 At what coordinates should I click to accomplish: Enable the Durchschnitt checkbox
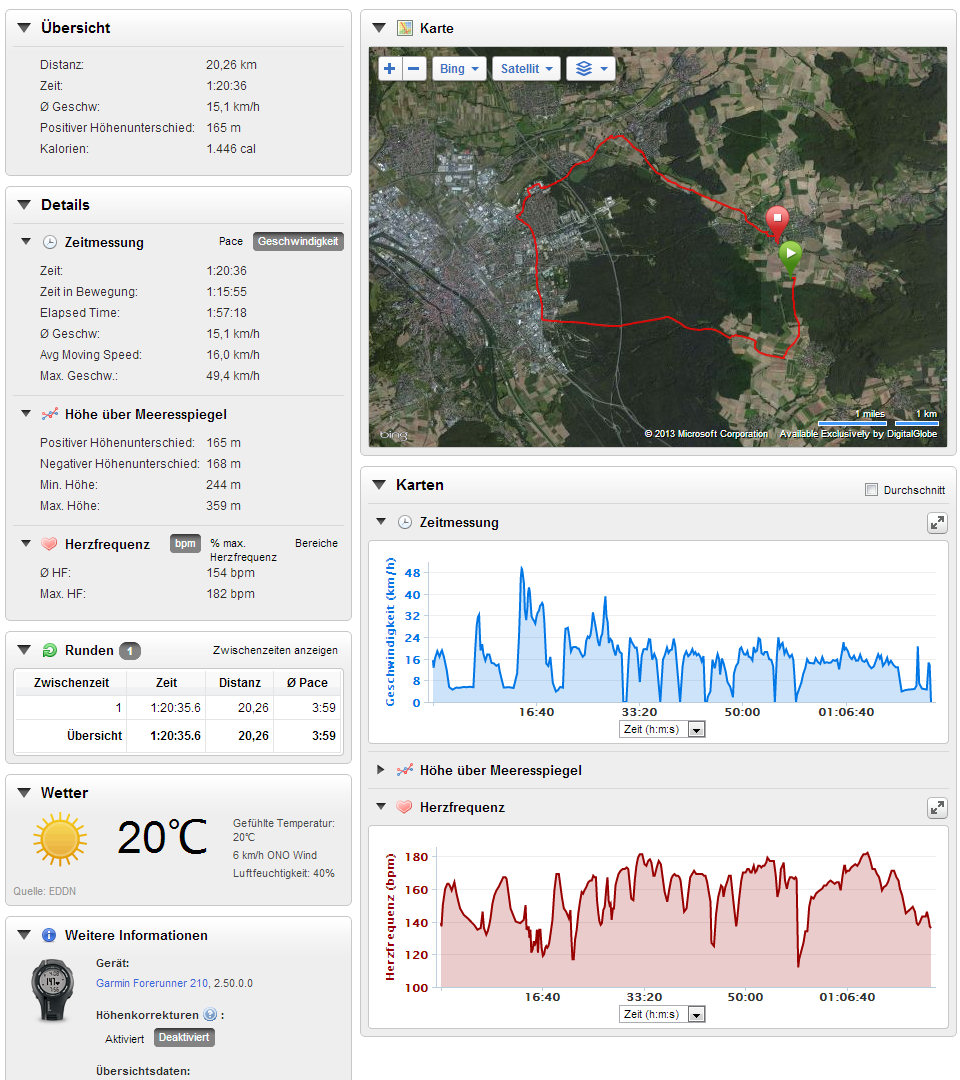[x=871, y=490]
